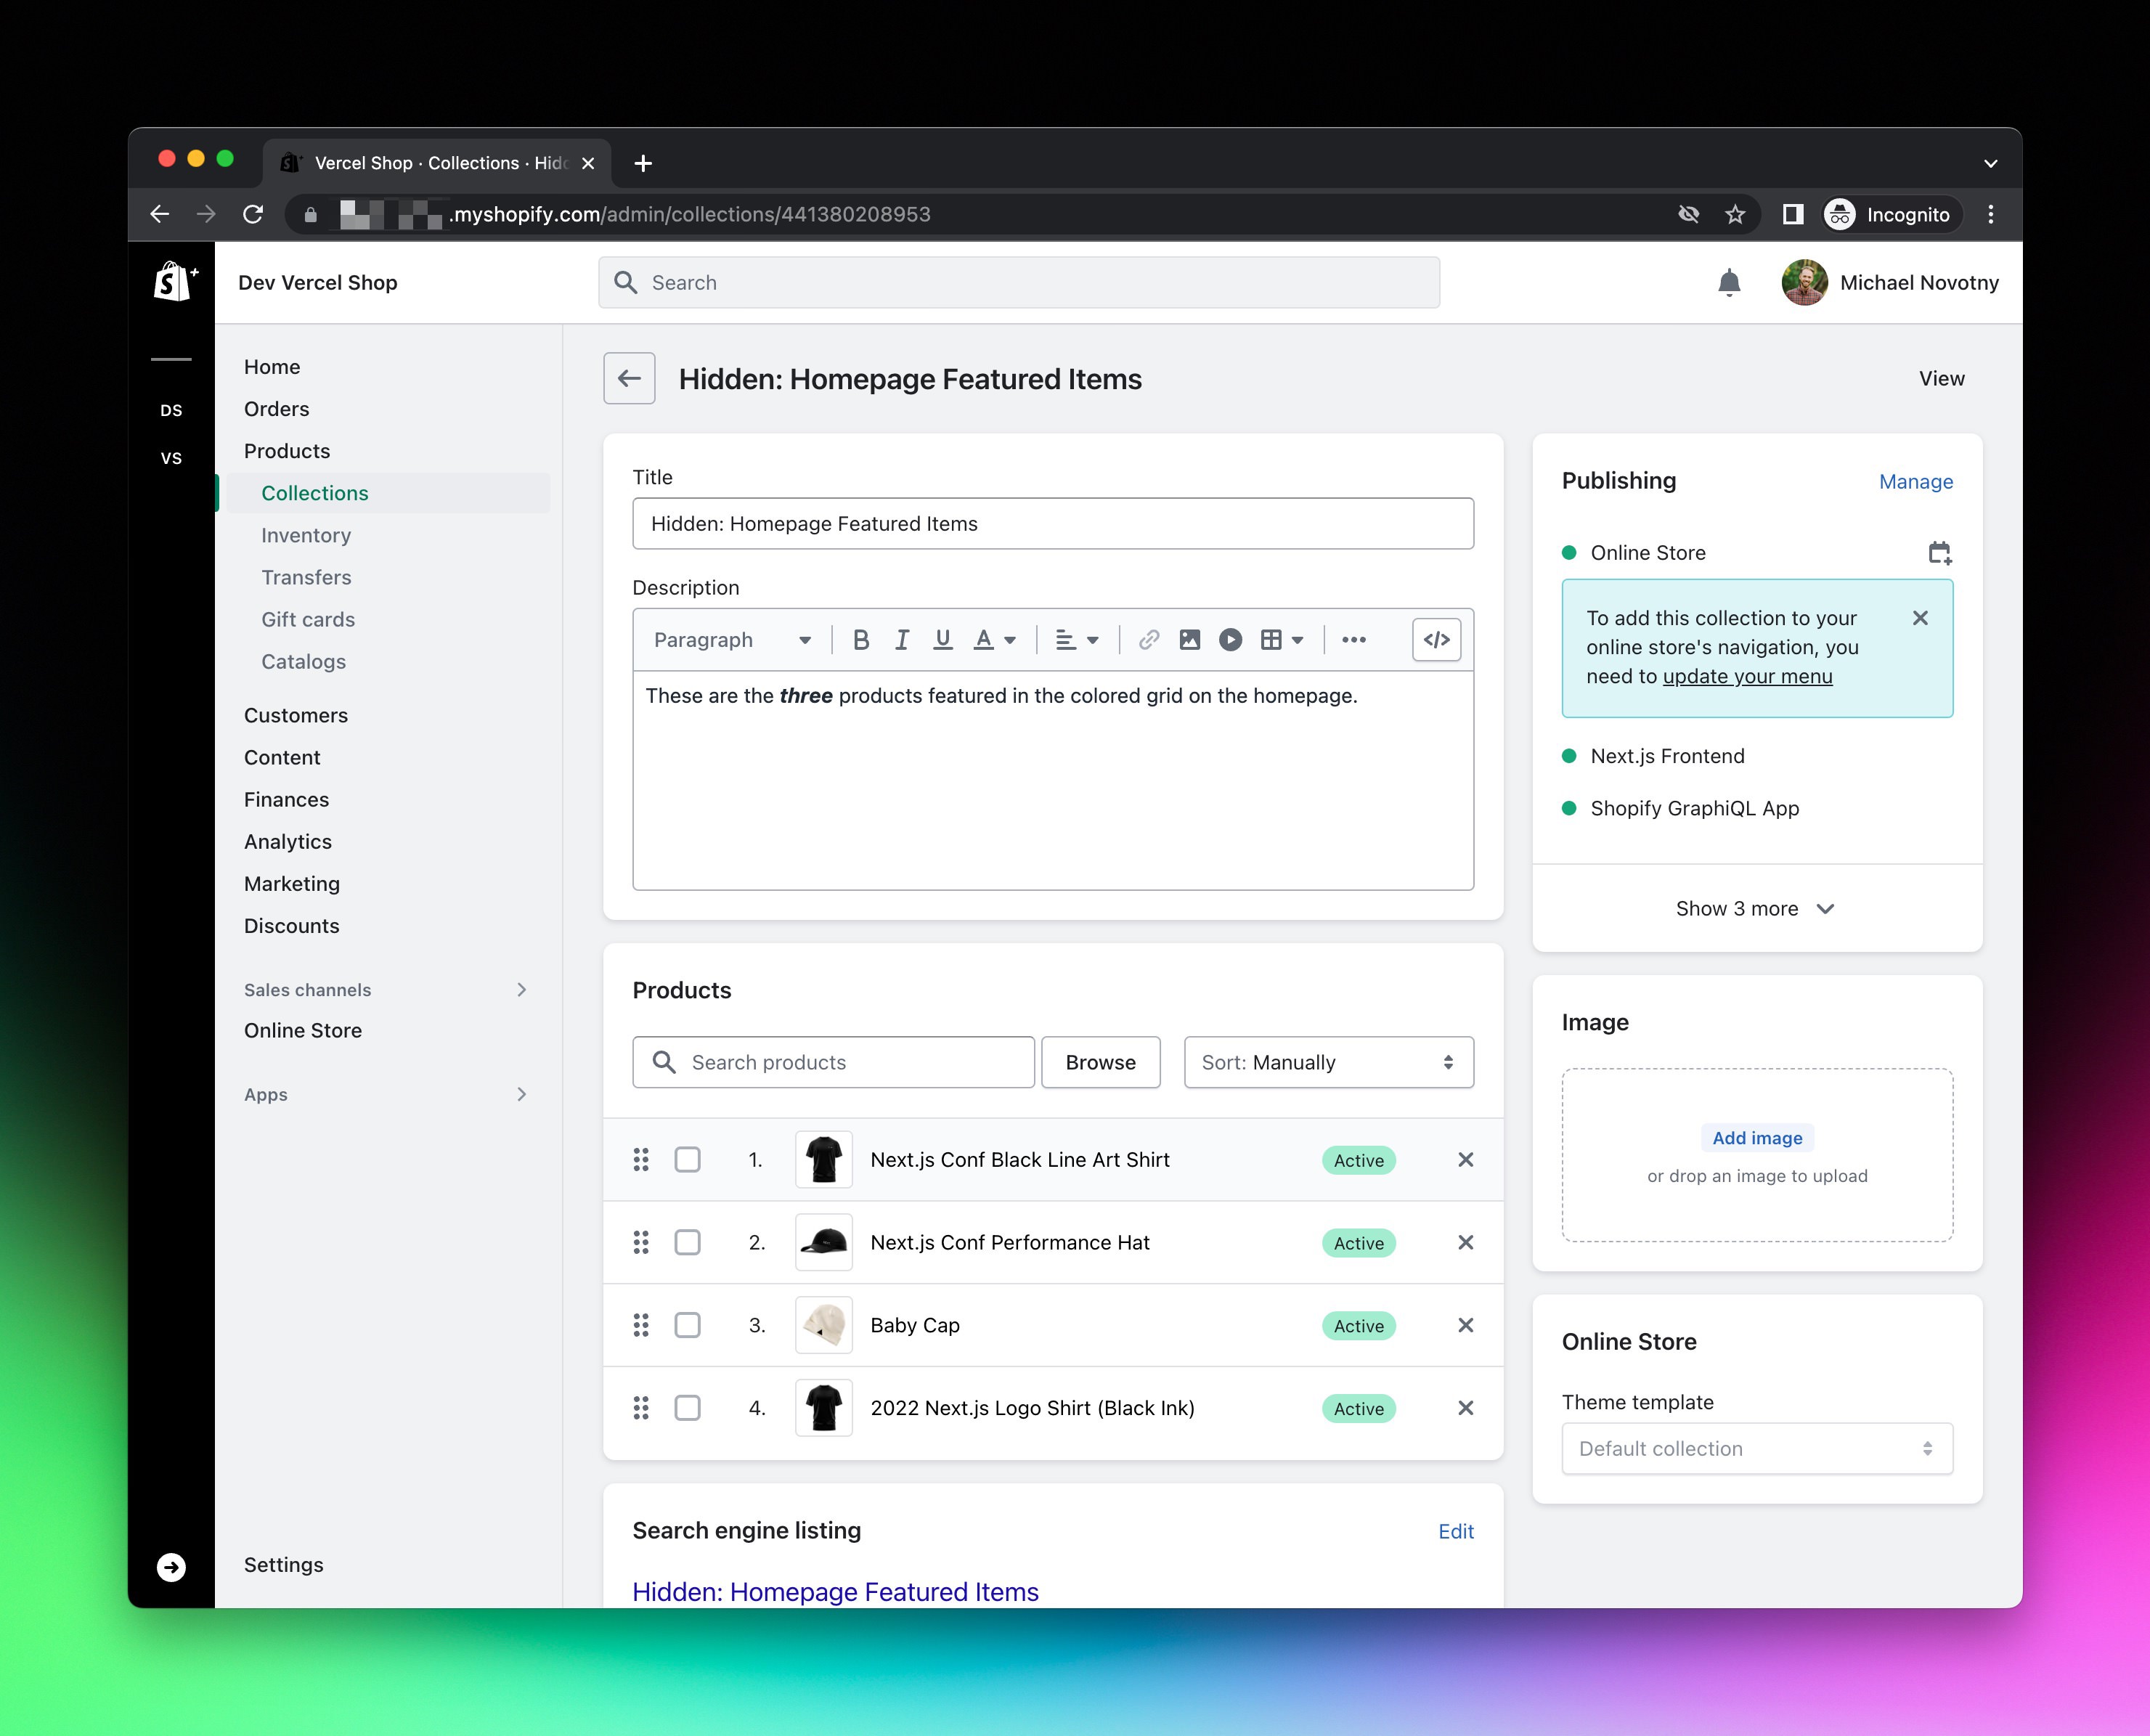
Task: Remove 2022 Next.js Logo Shirt from collection
Action: (1466, 1408)
